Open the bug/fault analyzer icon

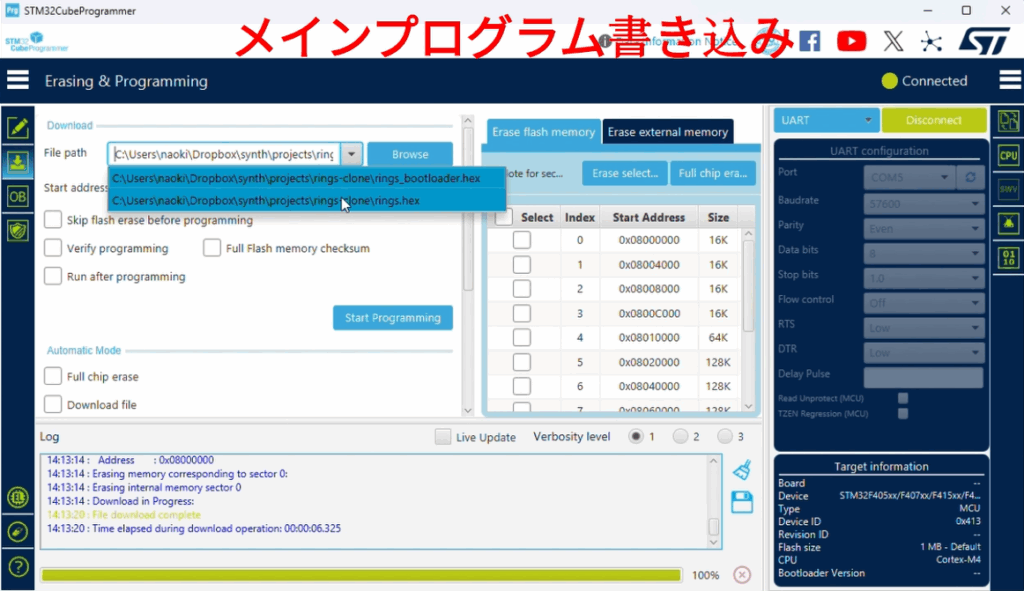tap(1008, 224)
